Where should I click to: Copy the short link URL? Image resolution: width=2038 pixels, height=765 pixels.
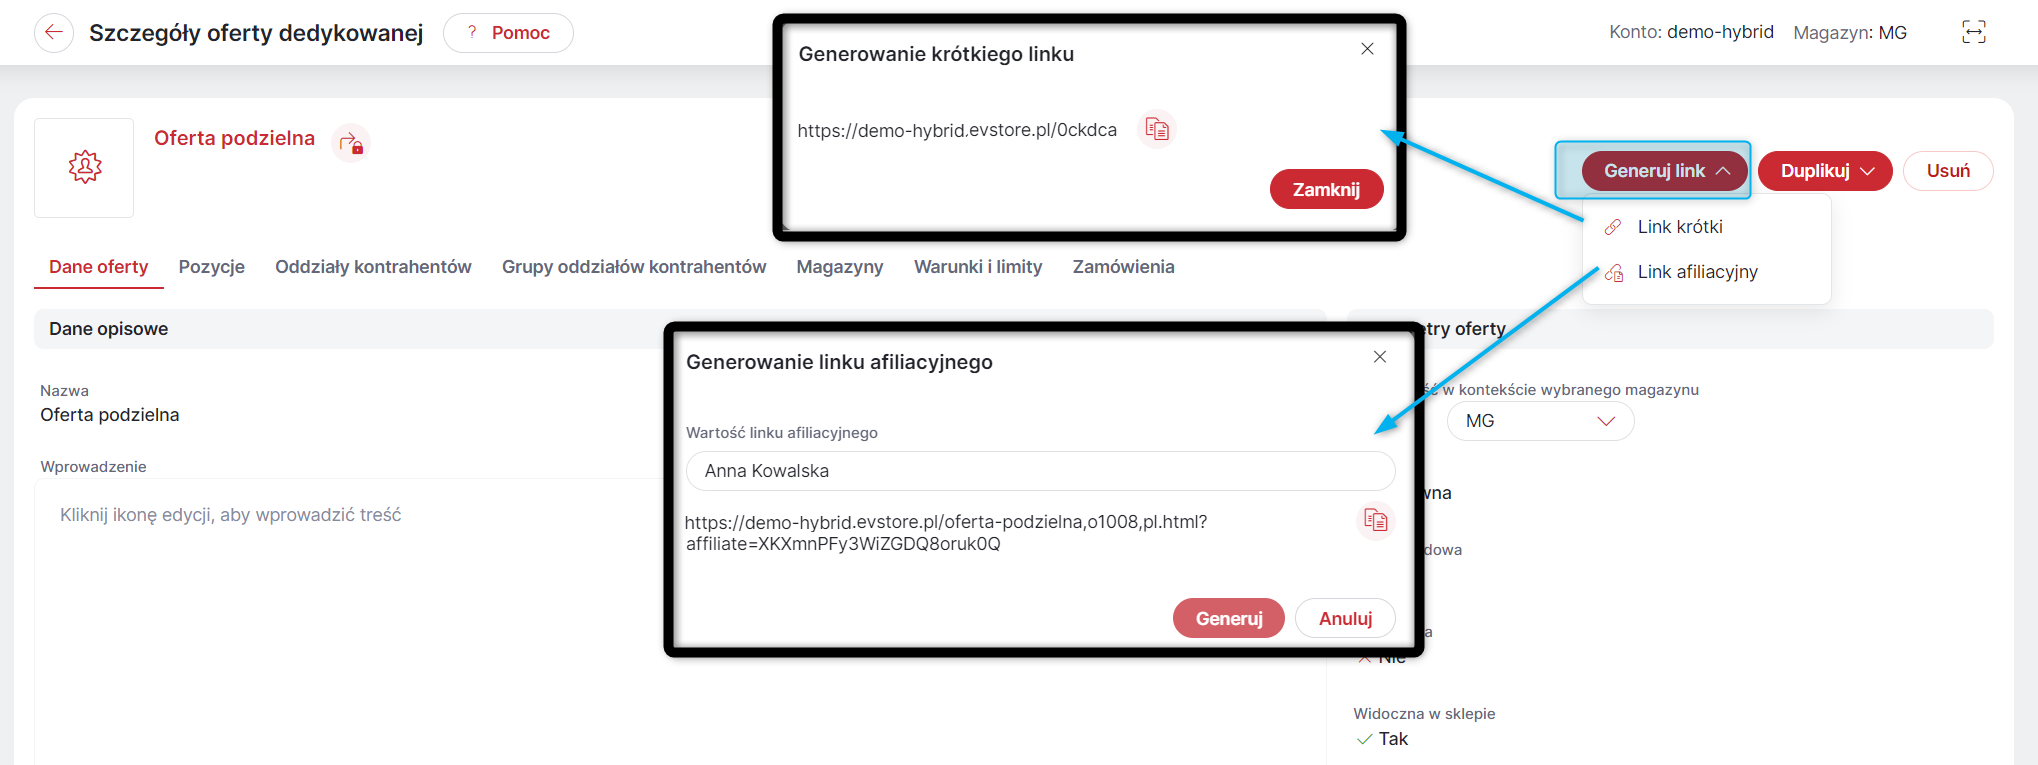click(1157, 129)
